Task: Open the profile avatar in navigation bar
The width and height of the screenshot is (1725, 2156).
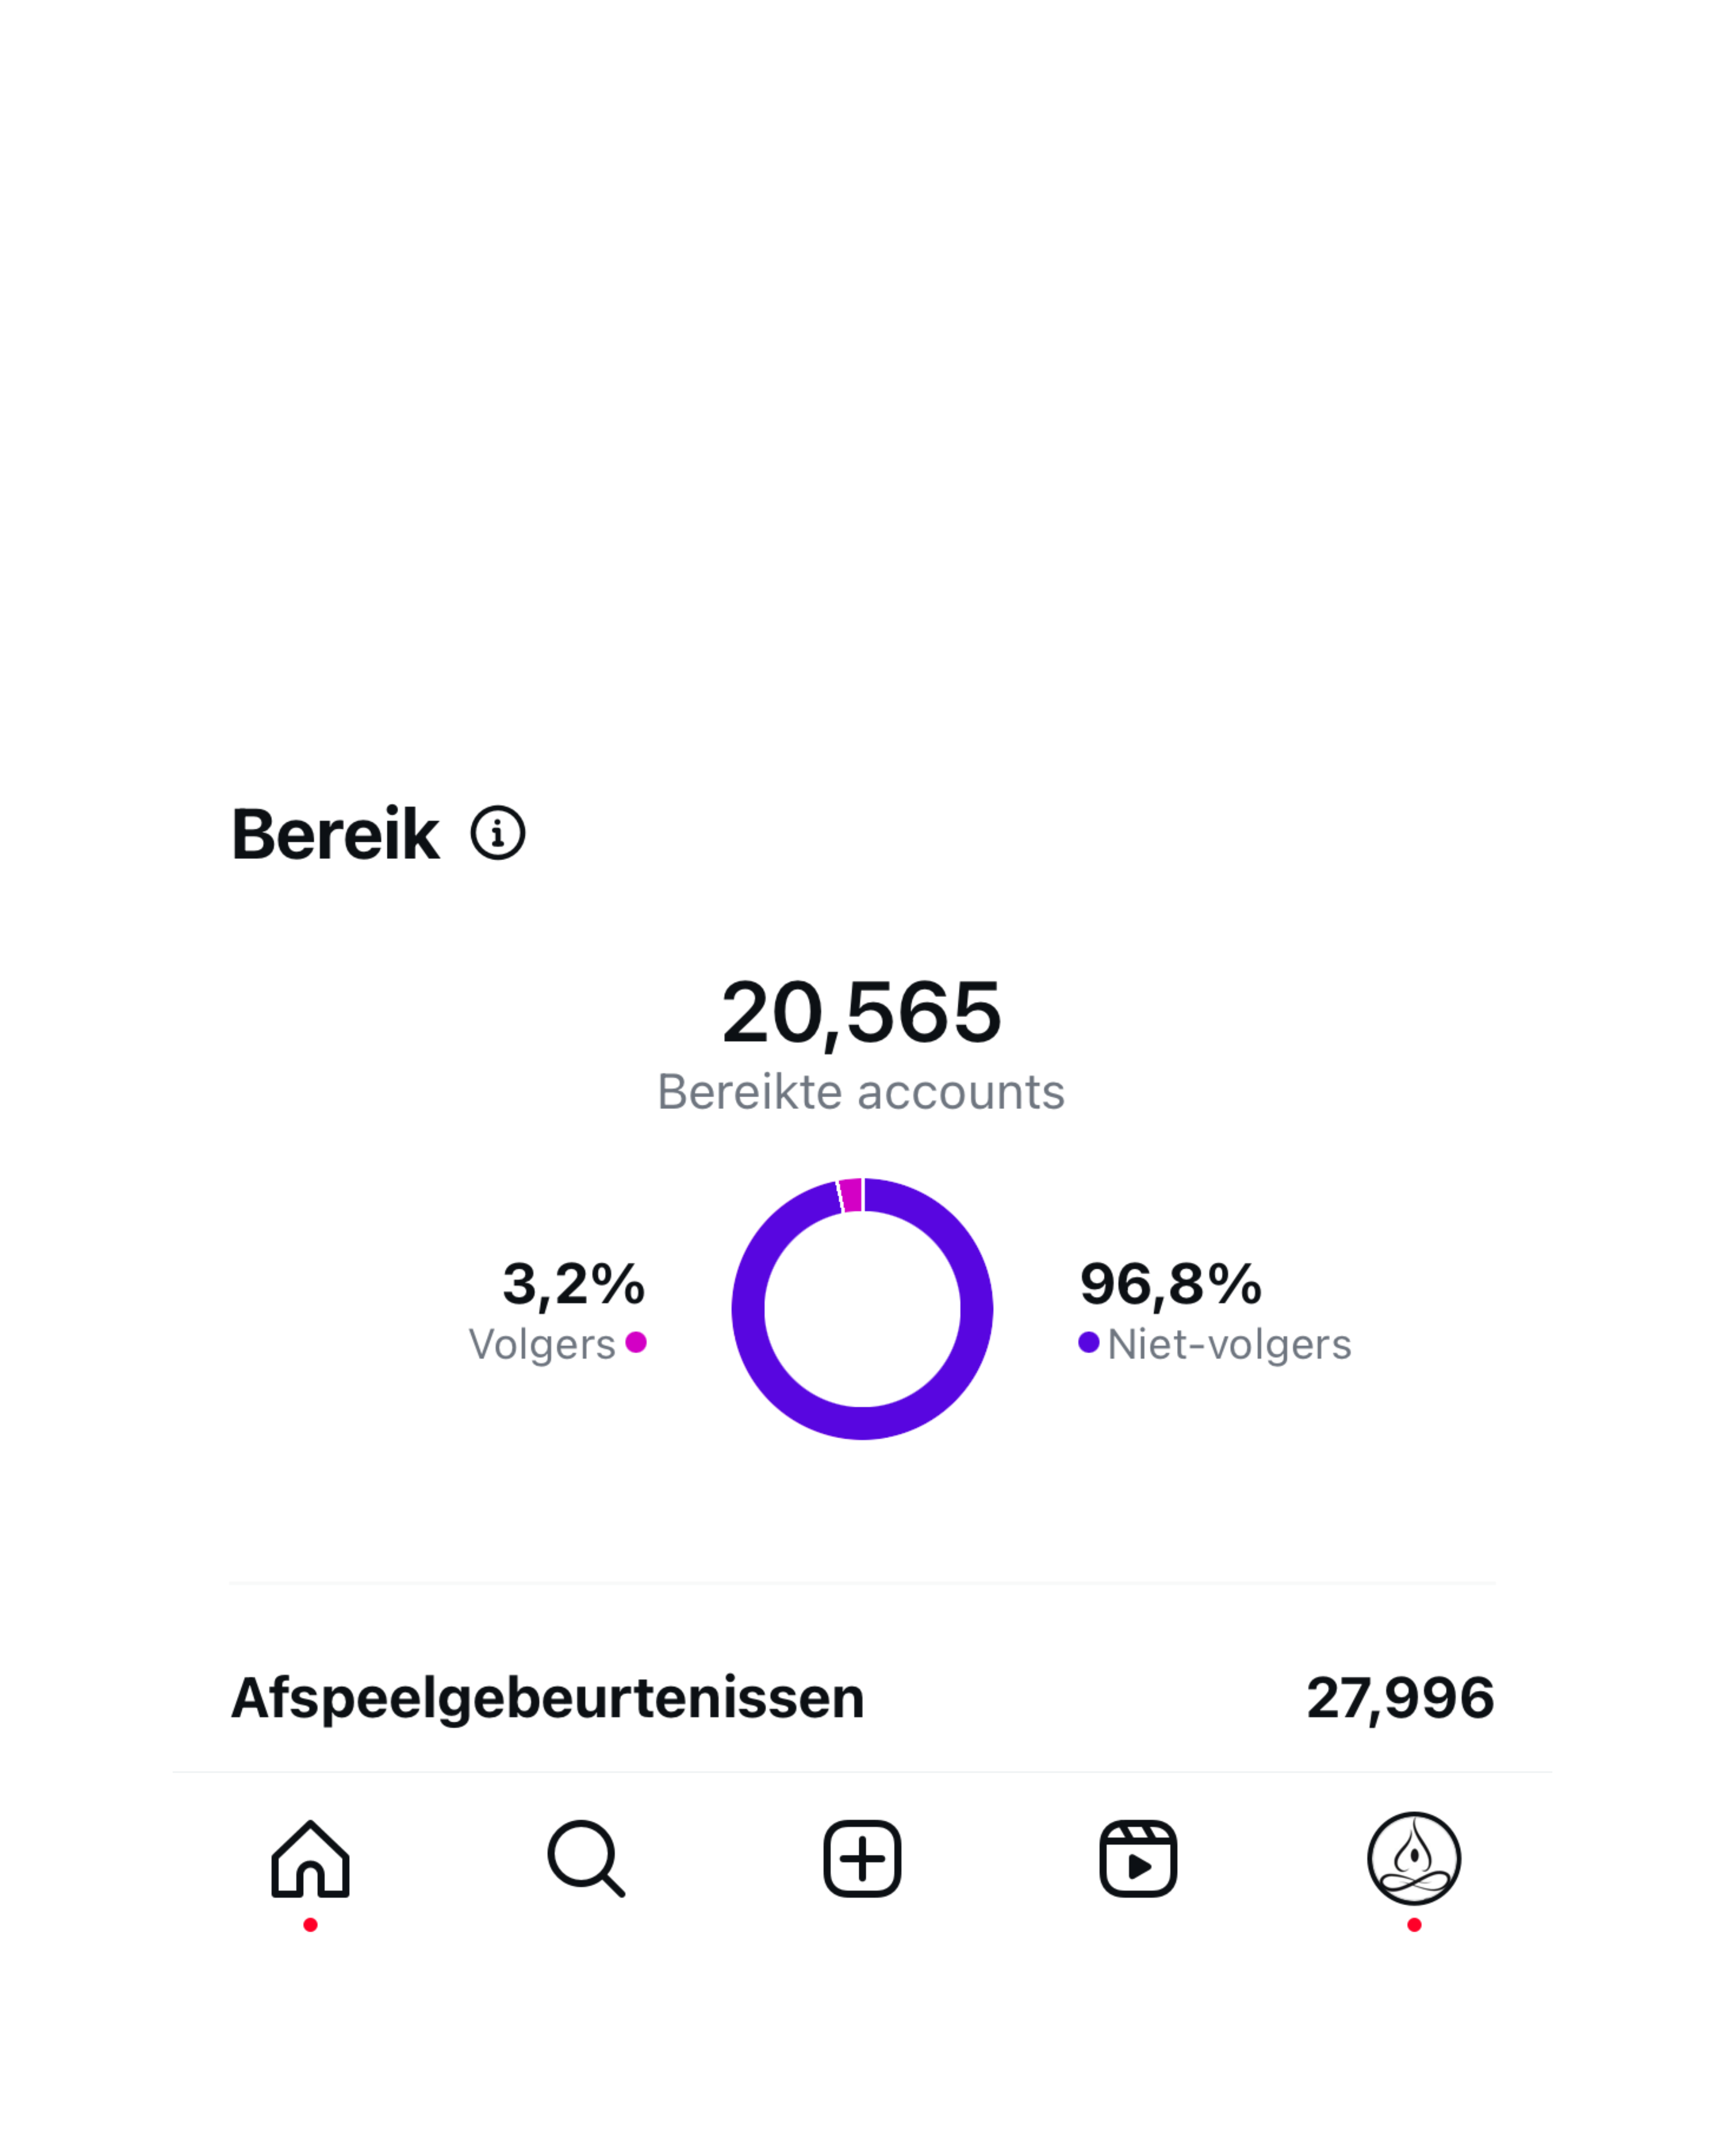Action: coord(1413,1858)
